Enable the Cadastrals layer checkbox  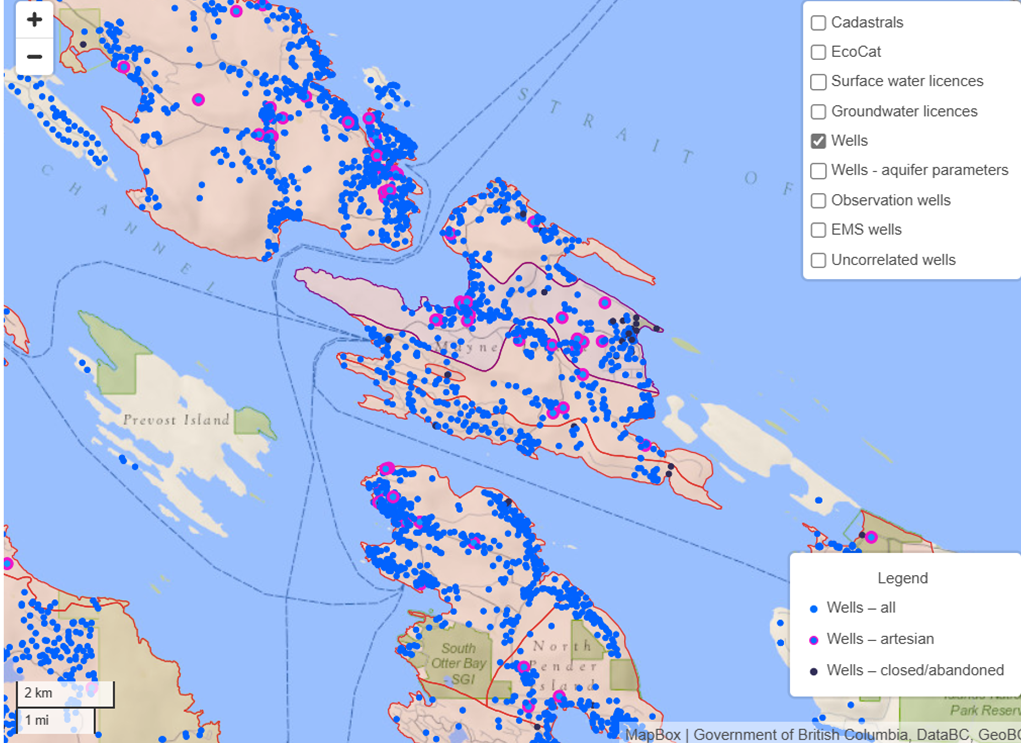818,23
